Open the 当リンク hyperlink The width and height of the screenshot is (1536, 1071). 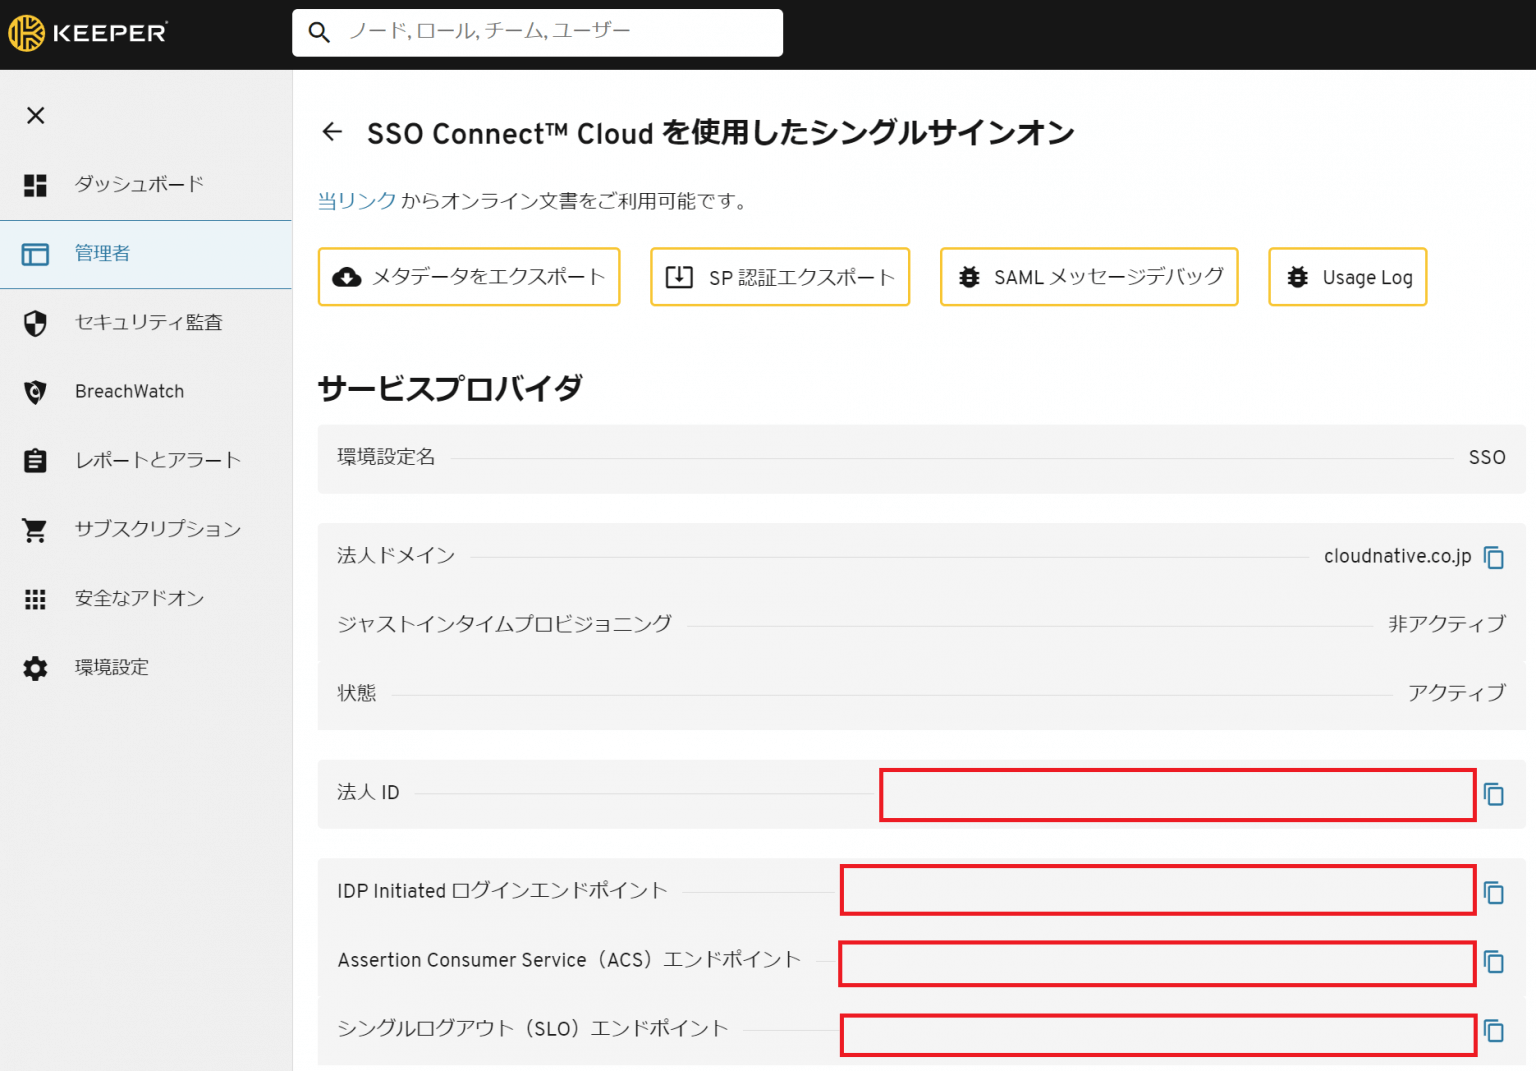coord(356,201)
